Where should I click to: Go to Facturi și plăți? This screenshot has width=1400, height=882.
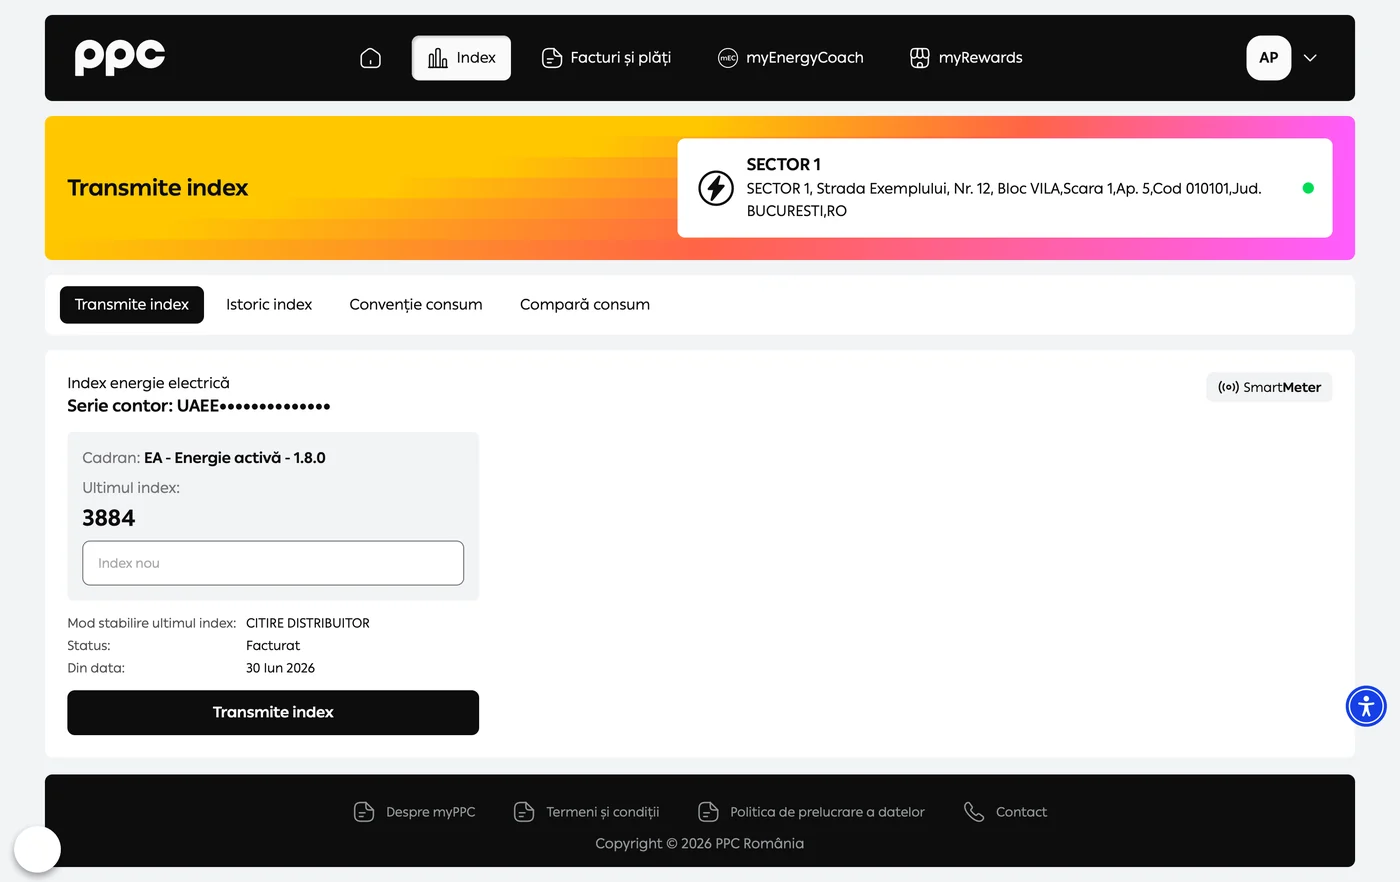(x=606, y=58)
